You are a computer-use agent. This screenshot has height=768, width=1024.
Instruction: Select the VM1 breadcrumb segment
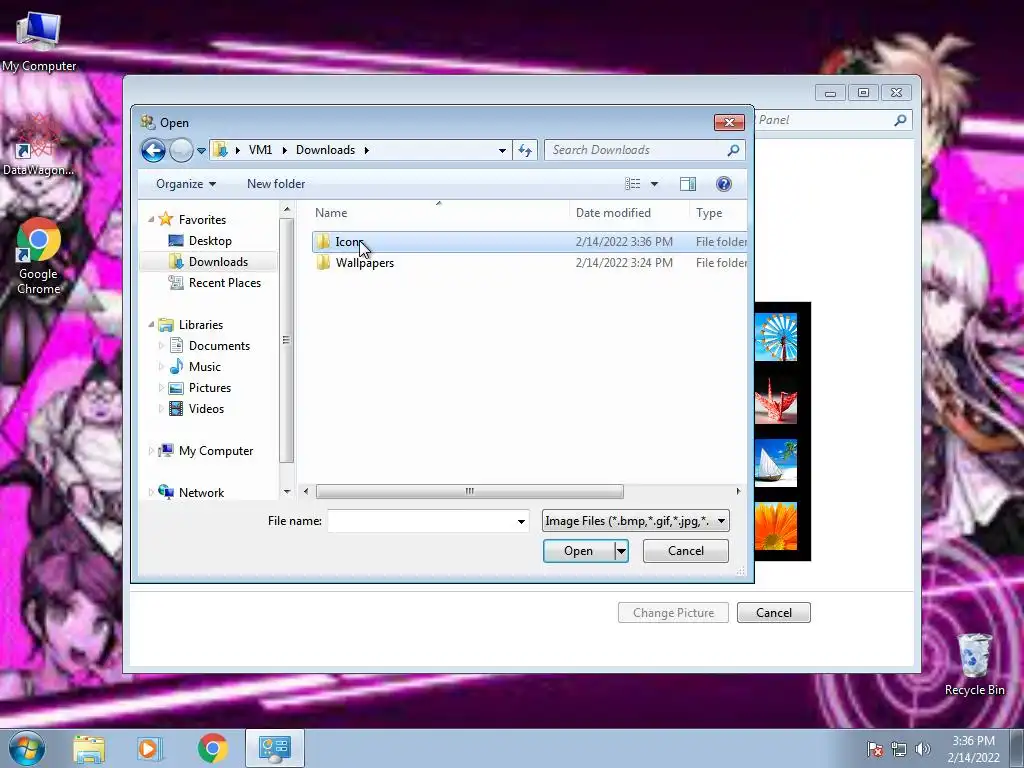point(260,150)
